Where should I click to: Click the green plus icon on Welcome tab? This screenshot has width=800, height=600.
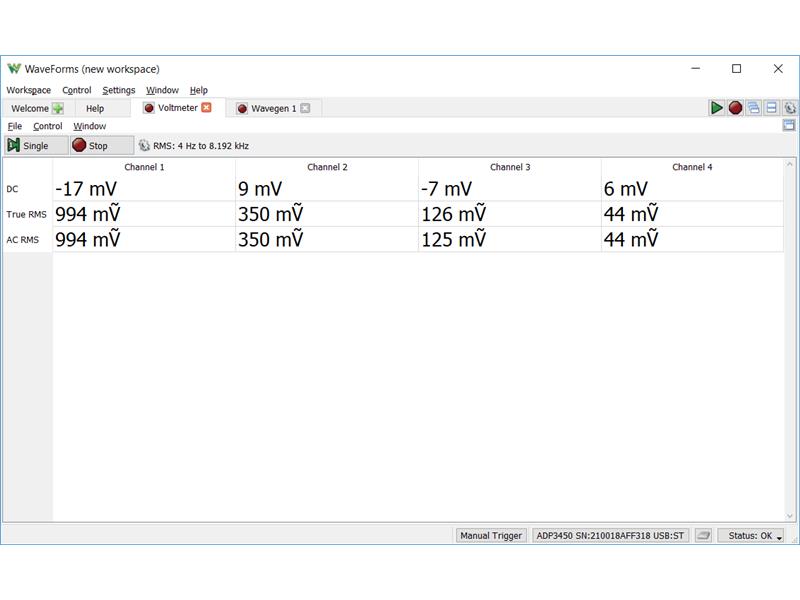click(58, 108)
